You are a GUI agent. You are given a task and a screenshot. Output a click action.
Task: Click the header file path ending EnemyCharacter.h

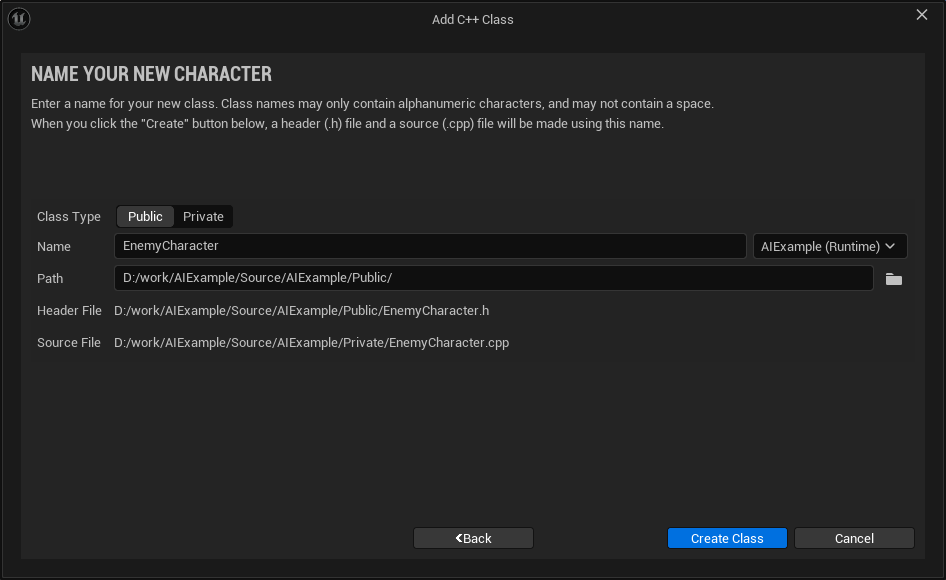(302, 311)
